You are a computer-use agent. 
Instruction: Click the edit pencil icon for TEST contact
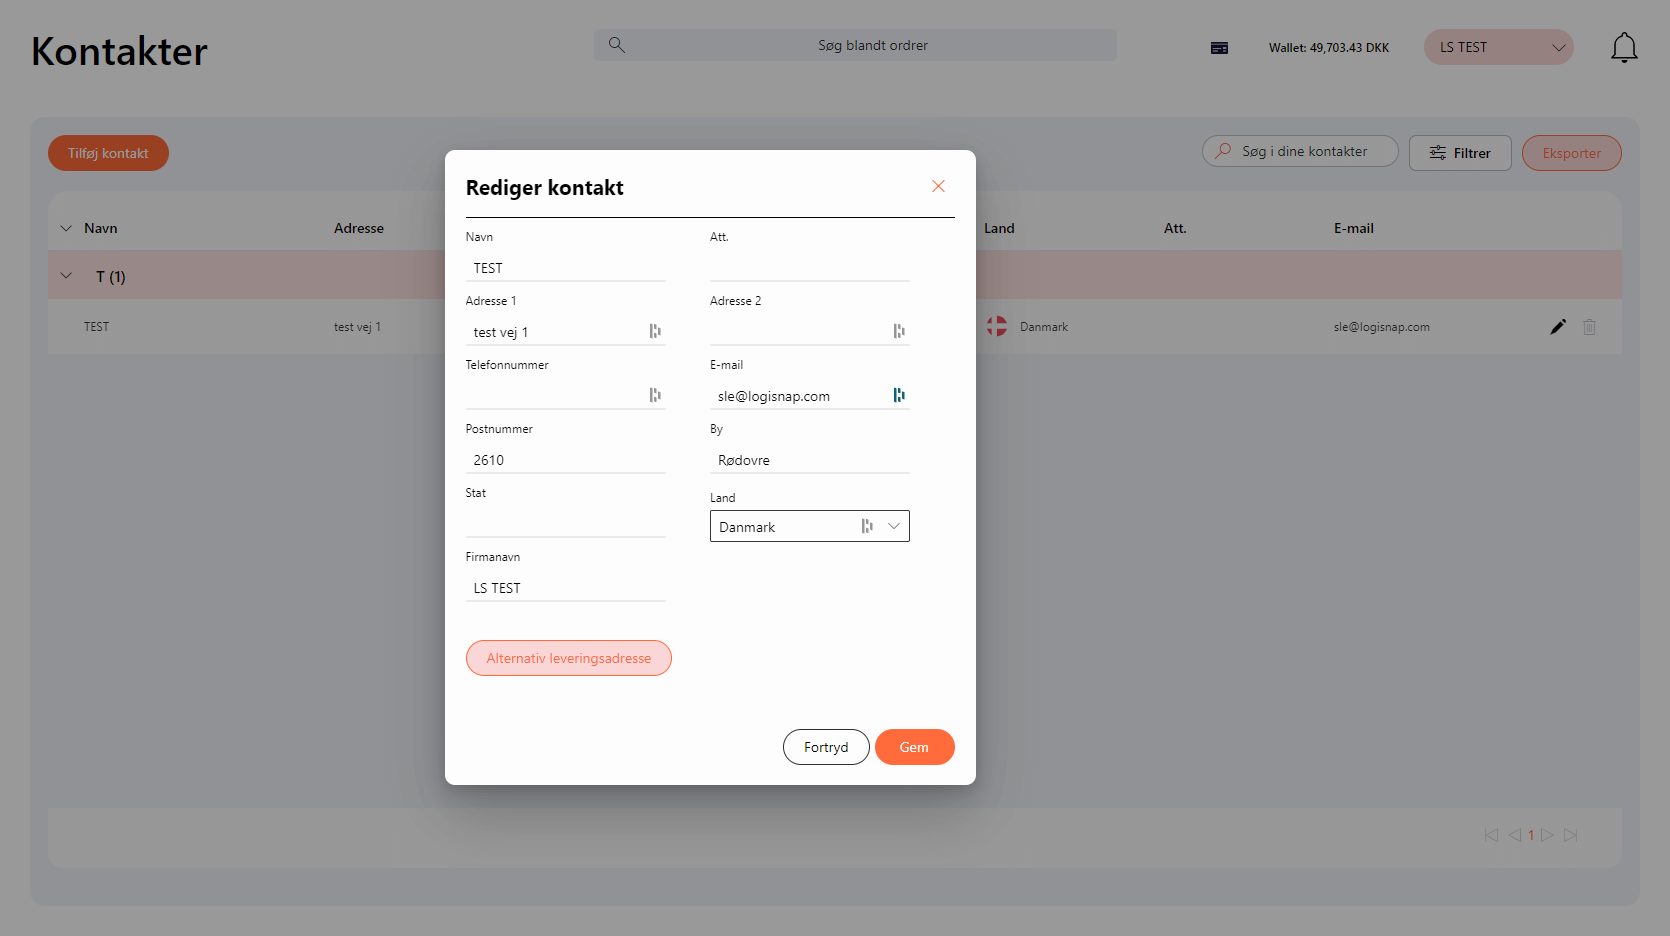pos(1558,326)
